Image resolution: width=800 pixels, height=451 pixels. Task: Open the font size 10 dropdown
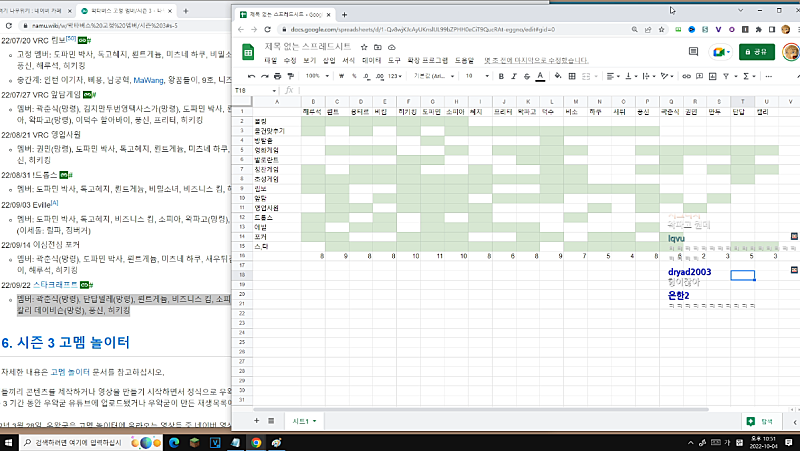[477, 76]
